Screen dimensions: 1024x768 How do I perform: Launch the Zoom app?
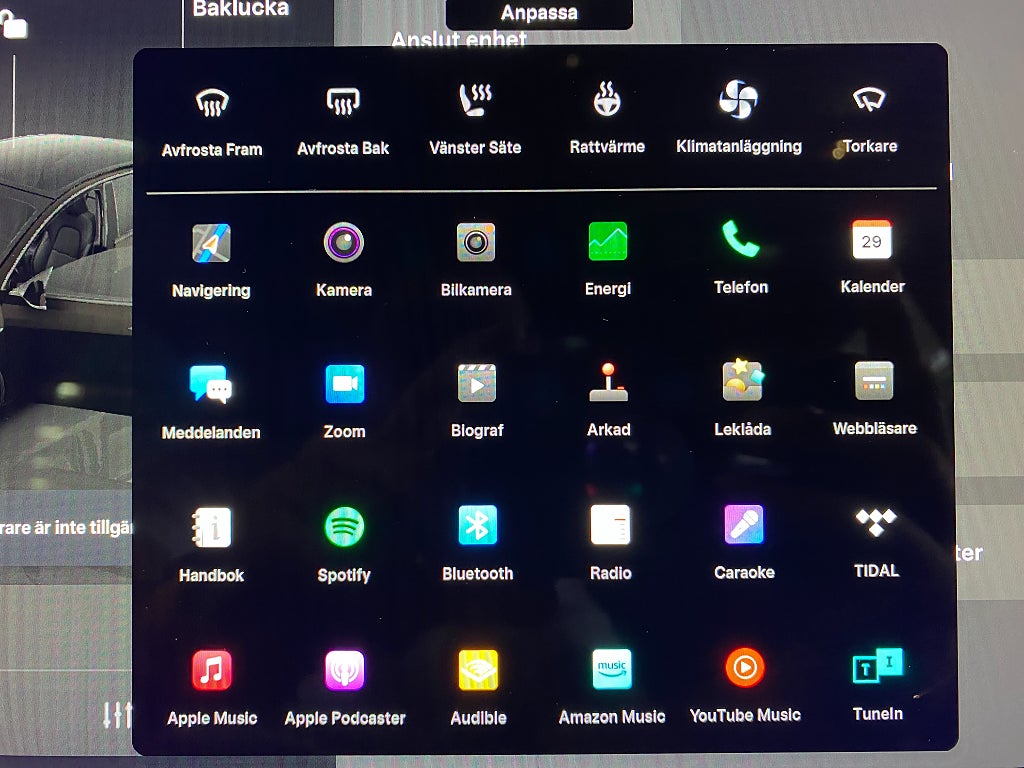pos(345,384)
